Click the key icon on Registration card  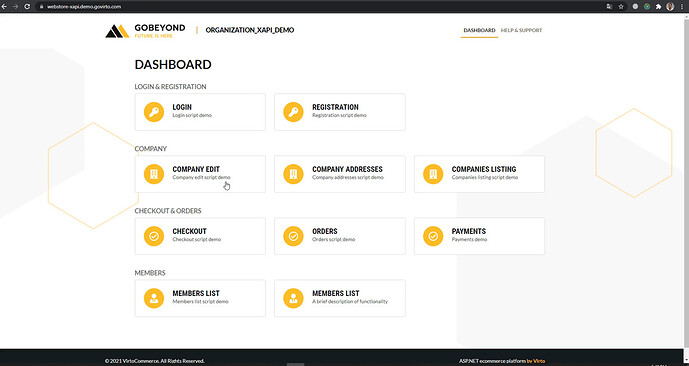[x=293, y=112]
